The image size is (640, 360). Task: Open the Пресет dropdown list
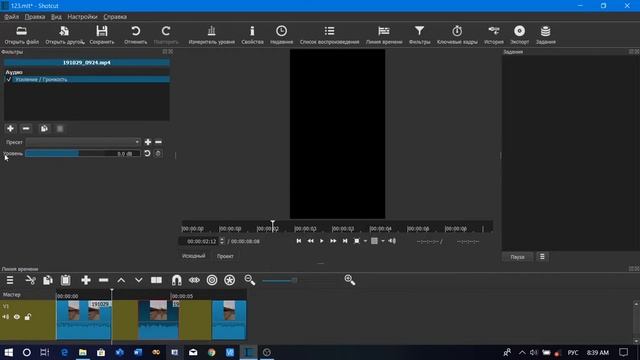(x=83, y=142)
